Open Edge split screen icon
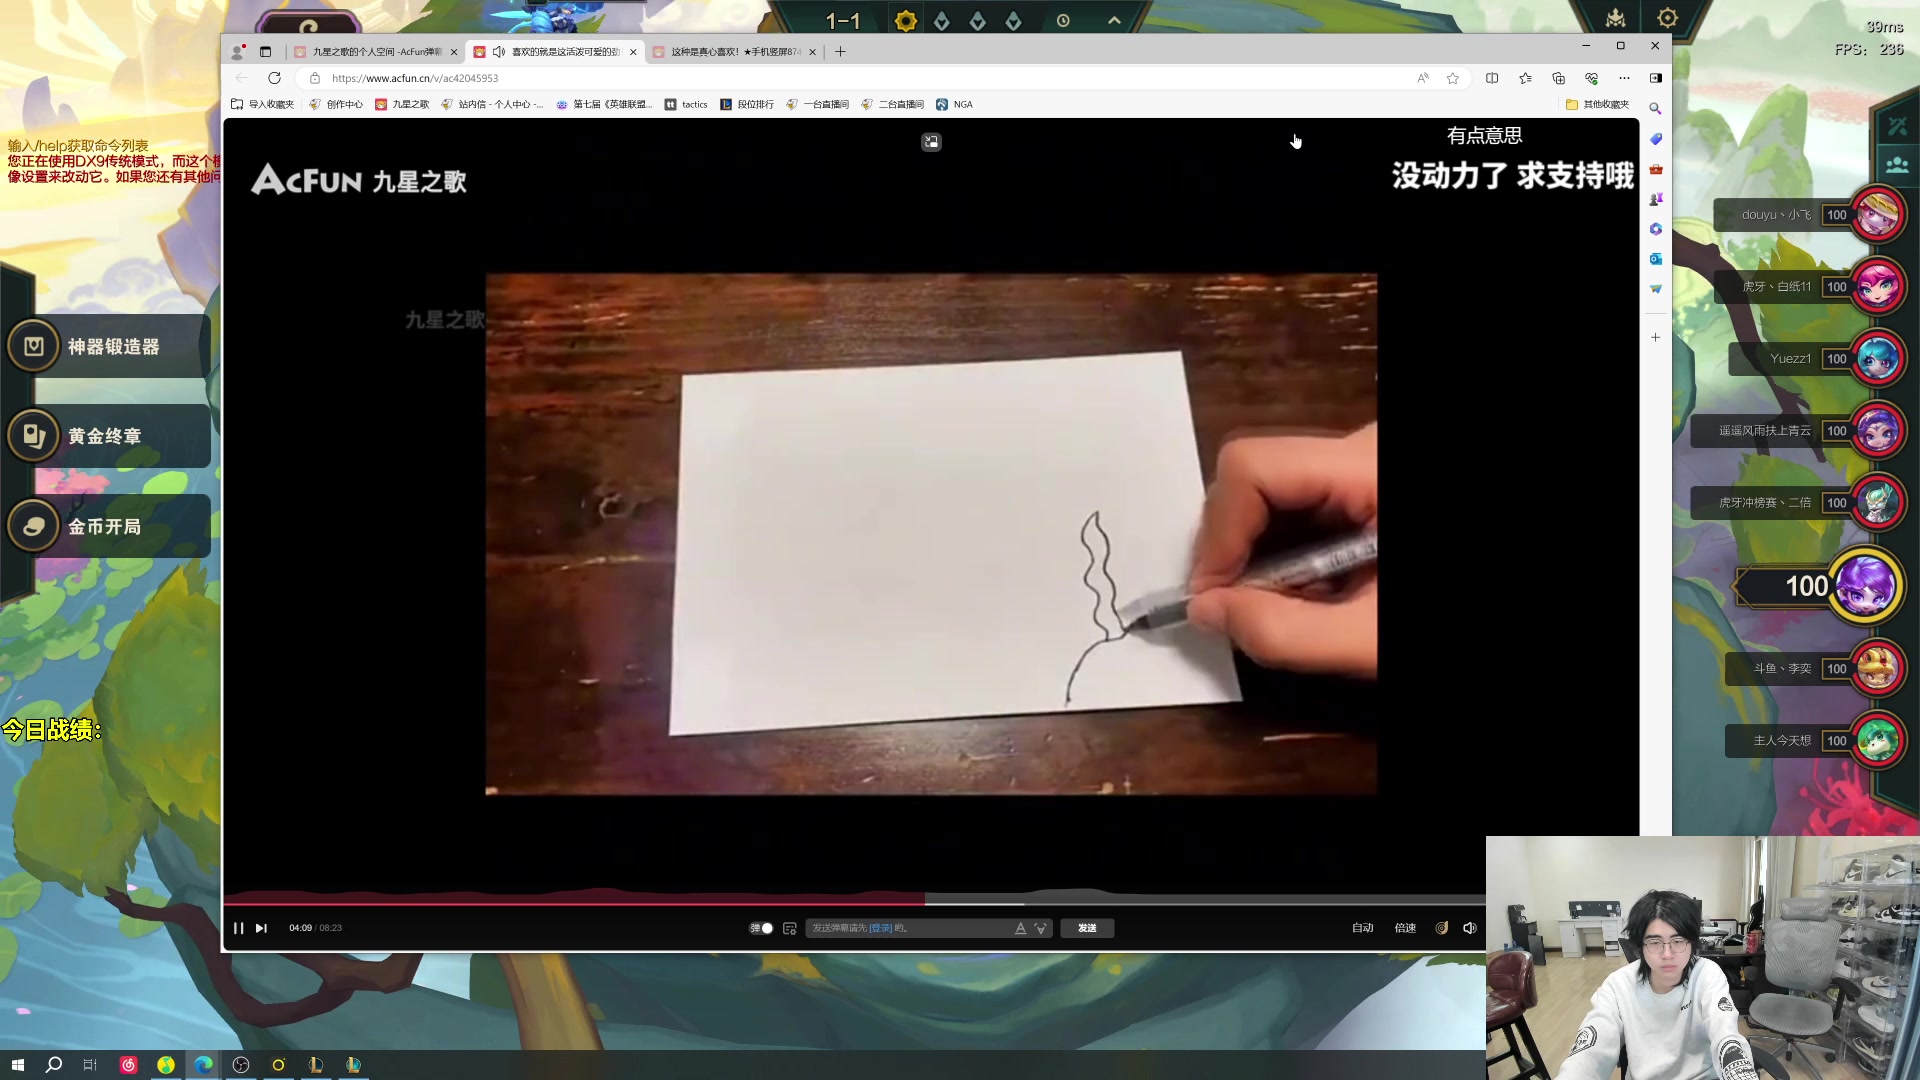Screen dimensions: 1920x1080 click(1491, 78)
